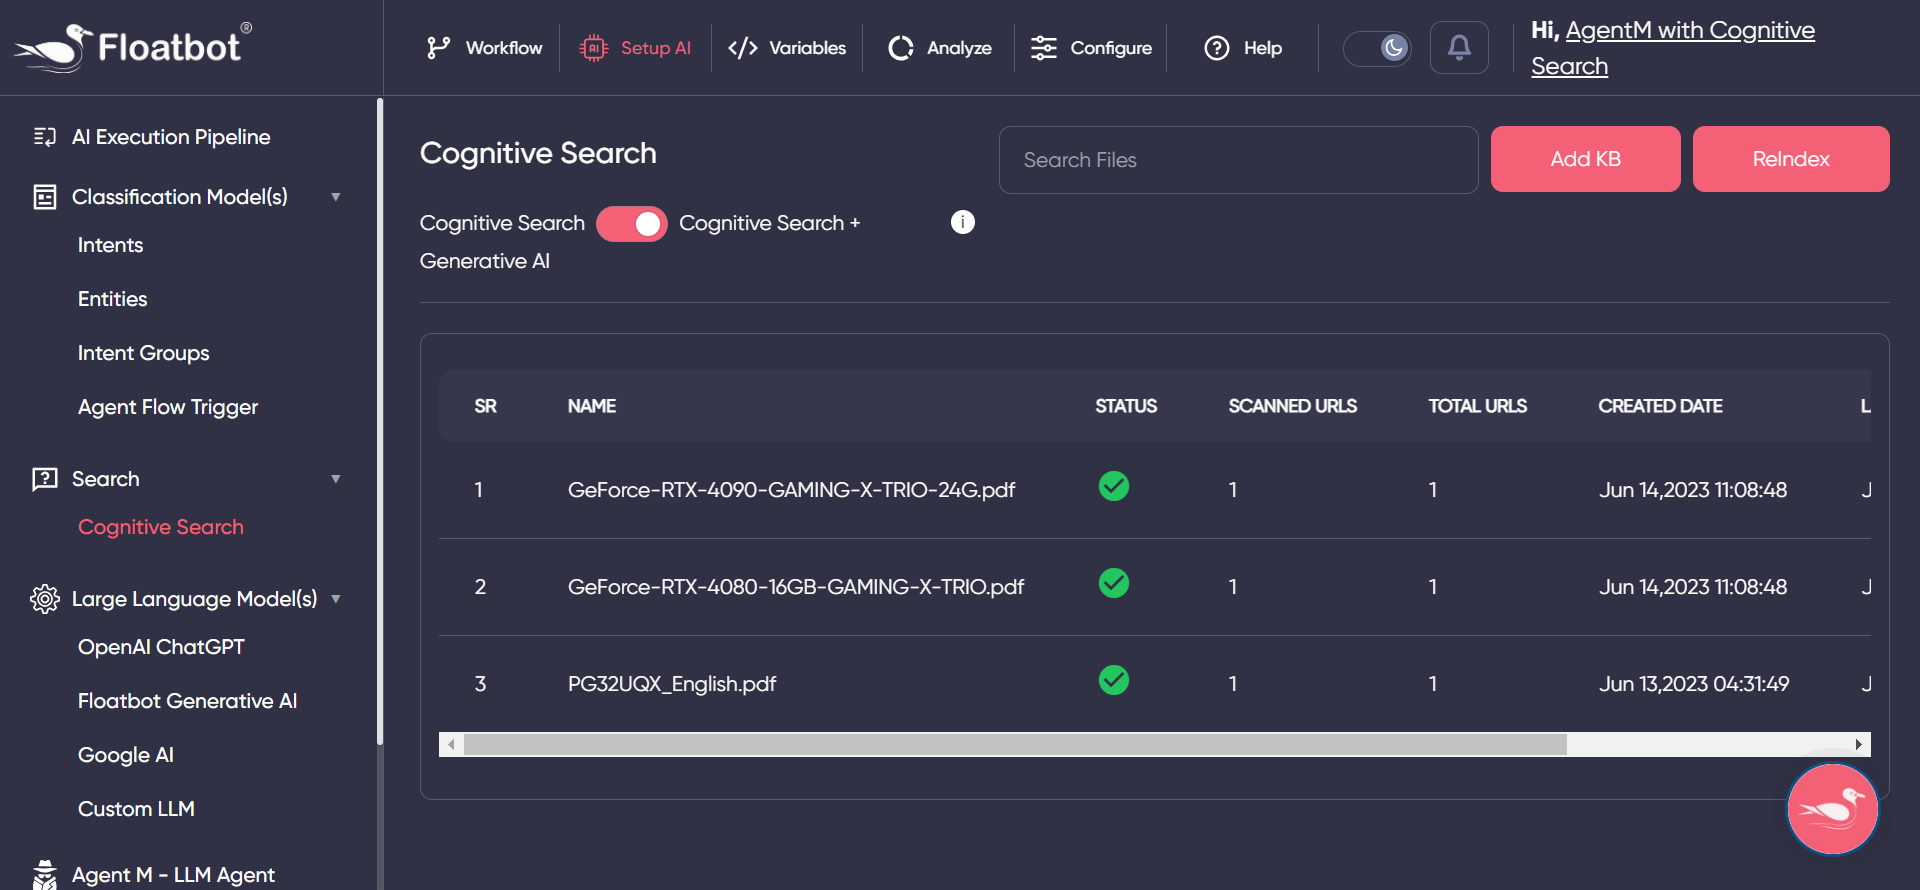Click status checkmark for GeForce-RTX-4080 file
This screenshot has width=1920, height=890.
(x=1114, y=583)
